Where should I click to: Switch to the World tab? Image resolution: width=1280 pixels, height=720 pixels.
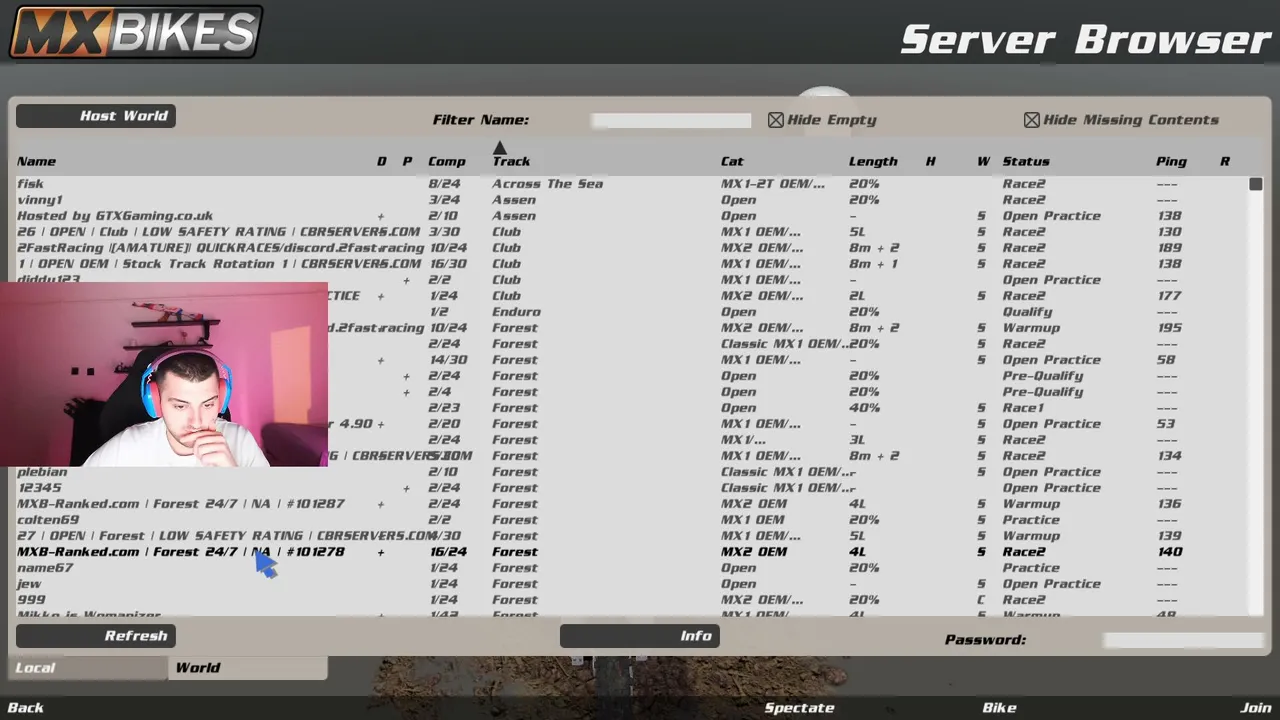(247, 668)
